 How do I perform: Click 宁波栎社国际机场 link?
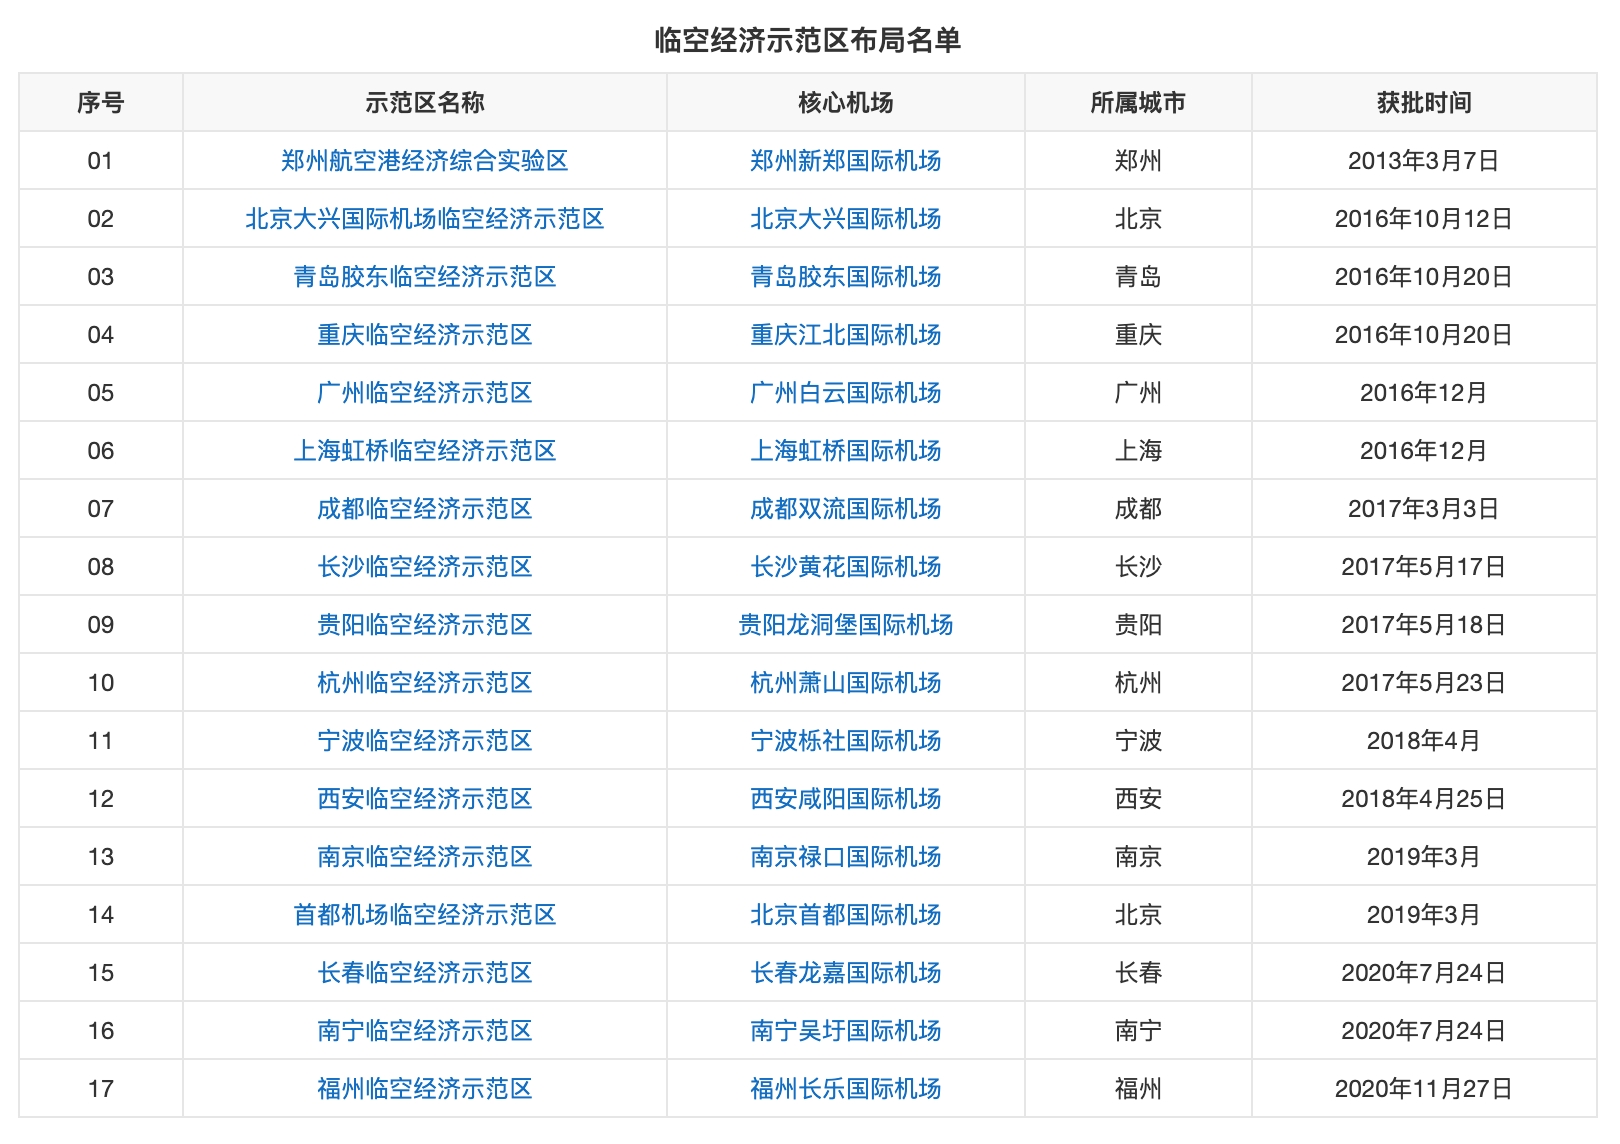(x=846, y=741)
